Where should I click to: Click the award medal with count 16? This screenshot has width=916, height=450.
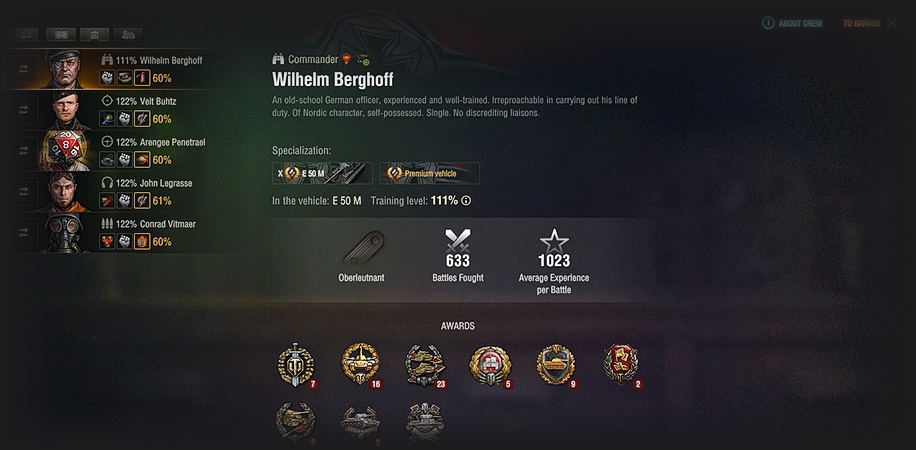[360, 365]
